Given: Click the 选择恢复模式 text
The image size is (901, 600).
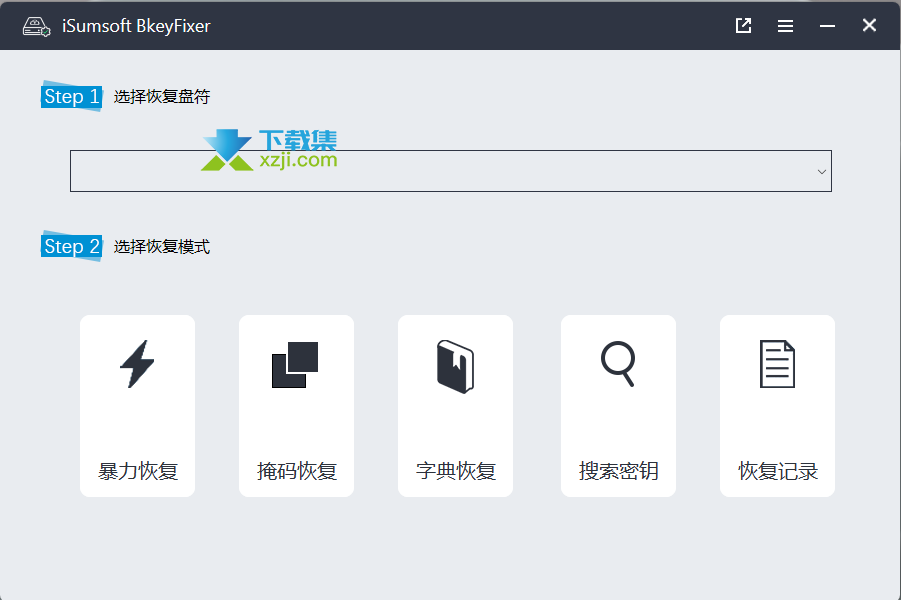Looking at the screenshot, I should 162,247.
